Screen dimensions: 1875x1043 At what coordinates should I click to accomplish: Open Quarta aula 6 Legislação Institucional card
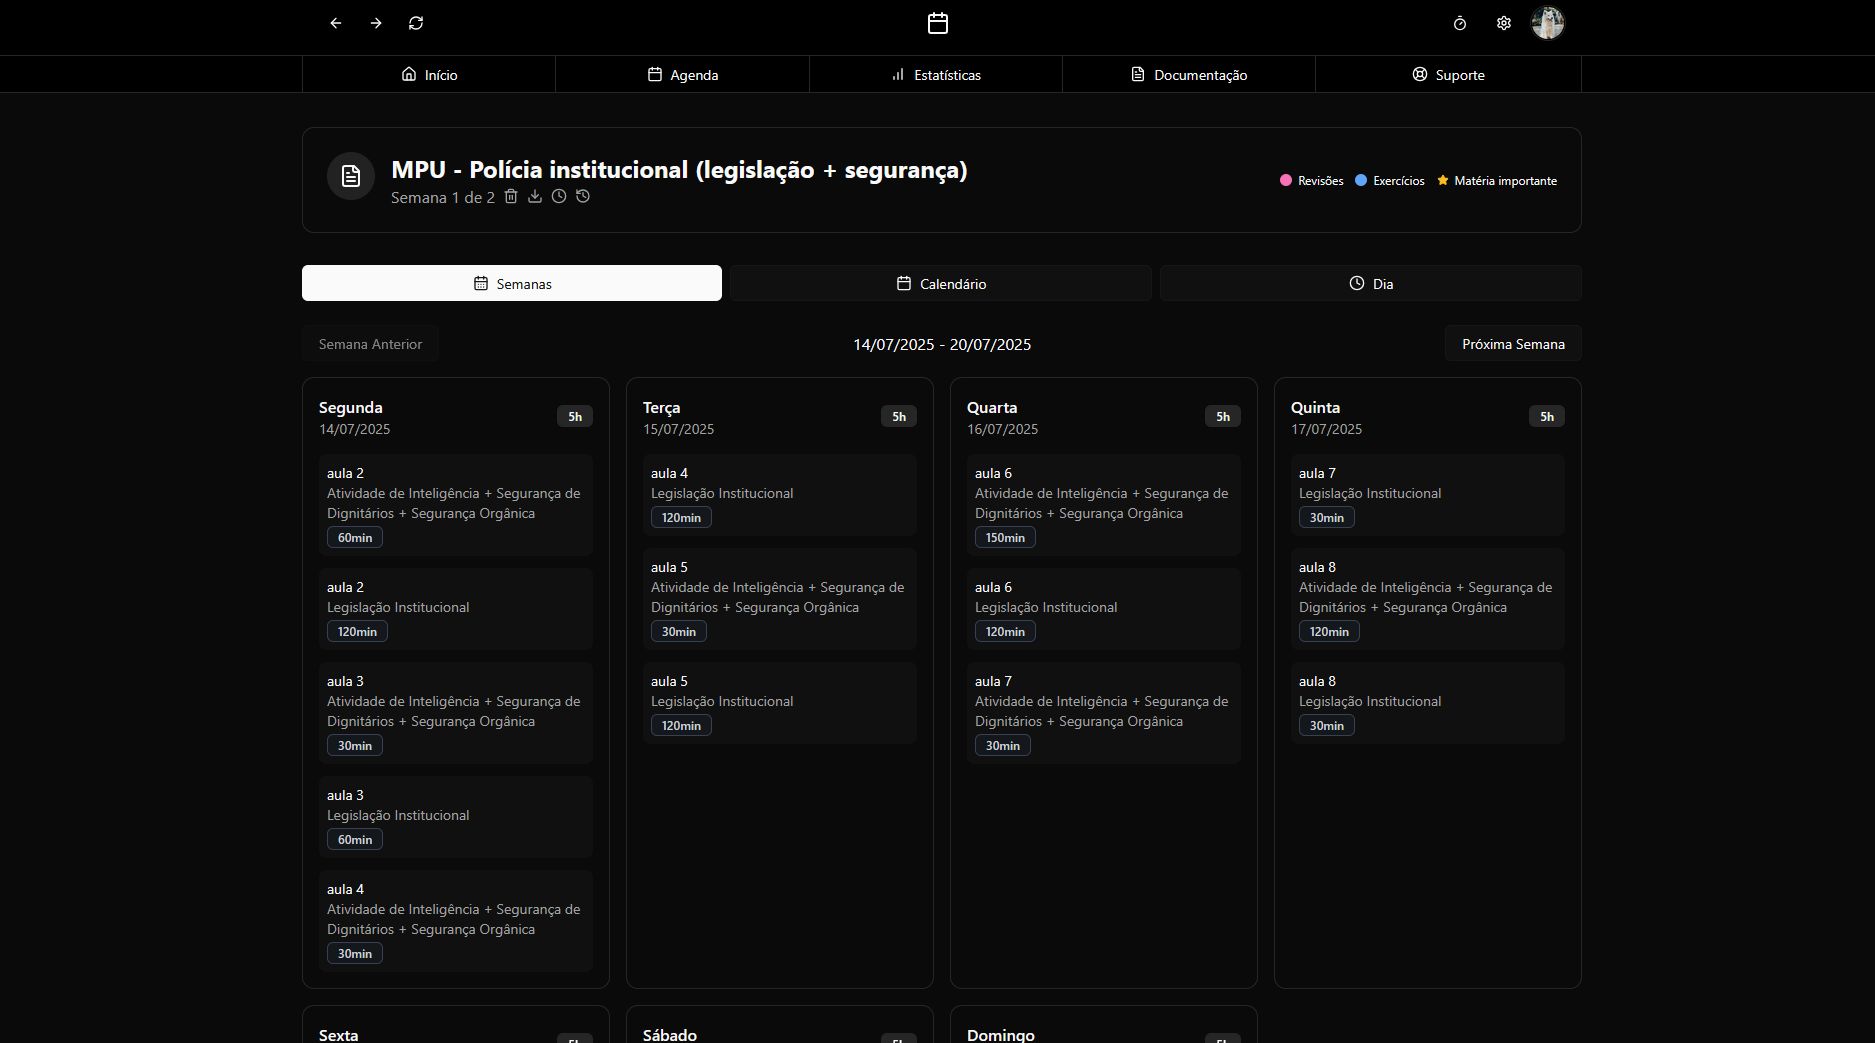tap(1104, 609)
